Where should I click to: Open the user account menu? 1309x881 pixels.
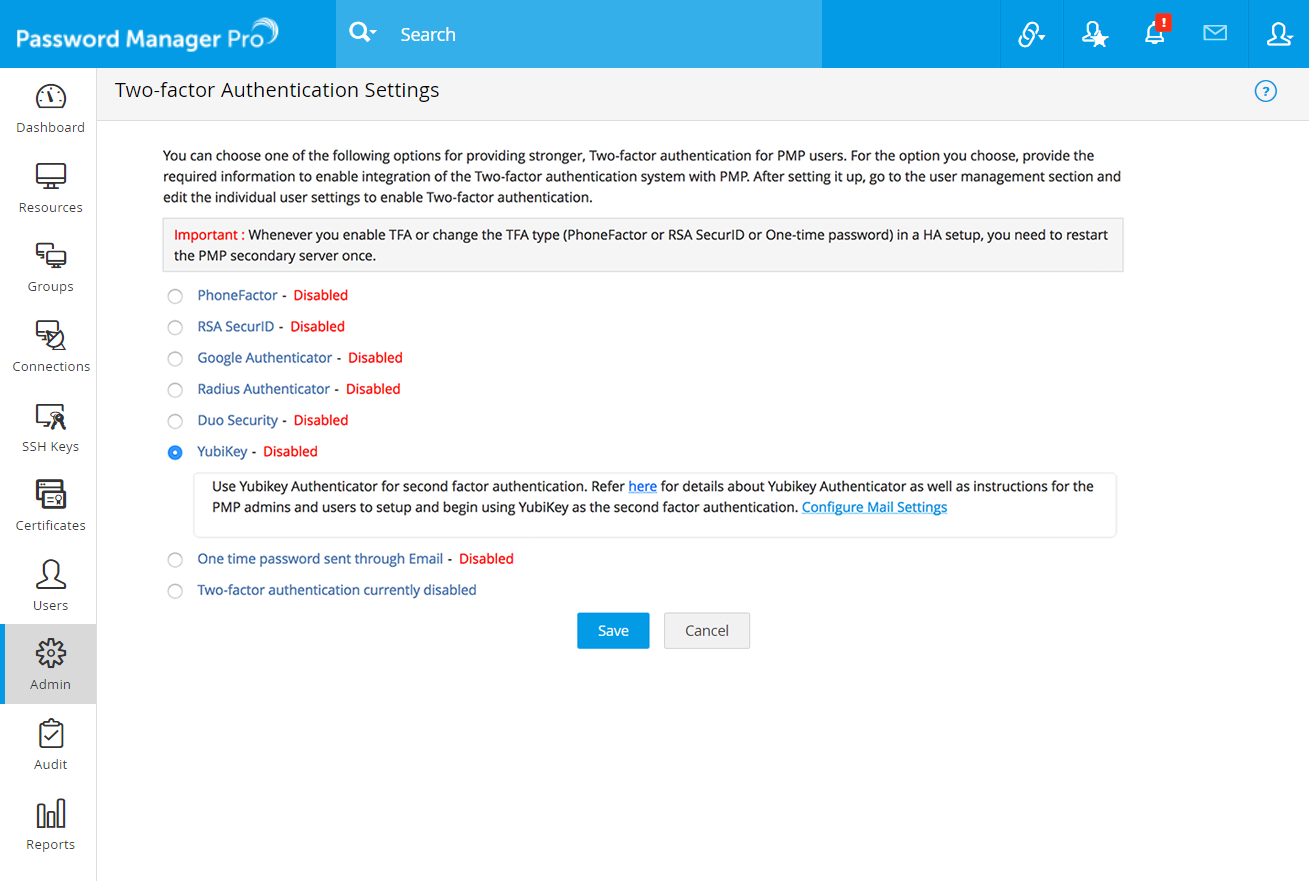(1279, 34)
